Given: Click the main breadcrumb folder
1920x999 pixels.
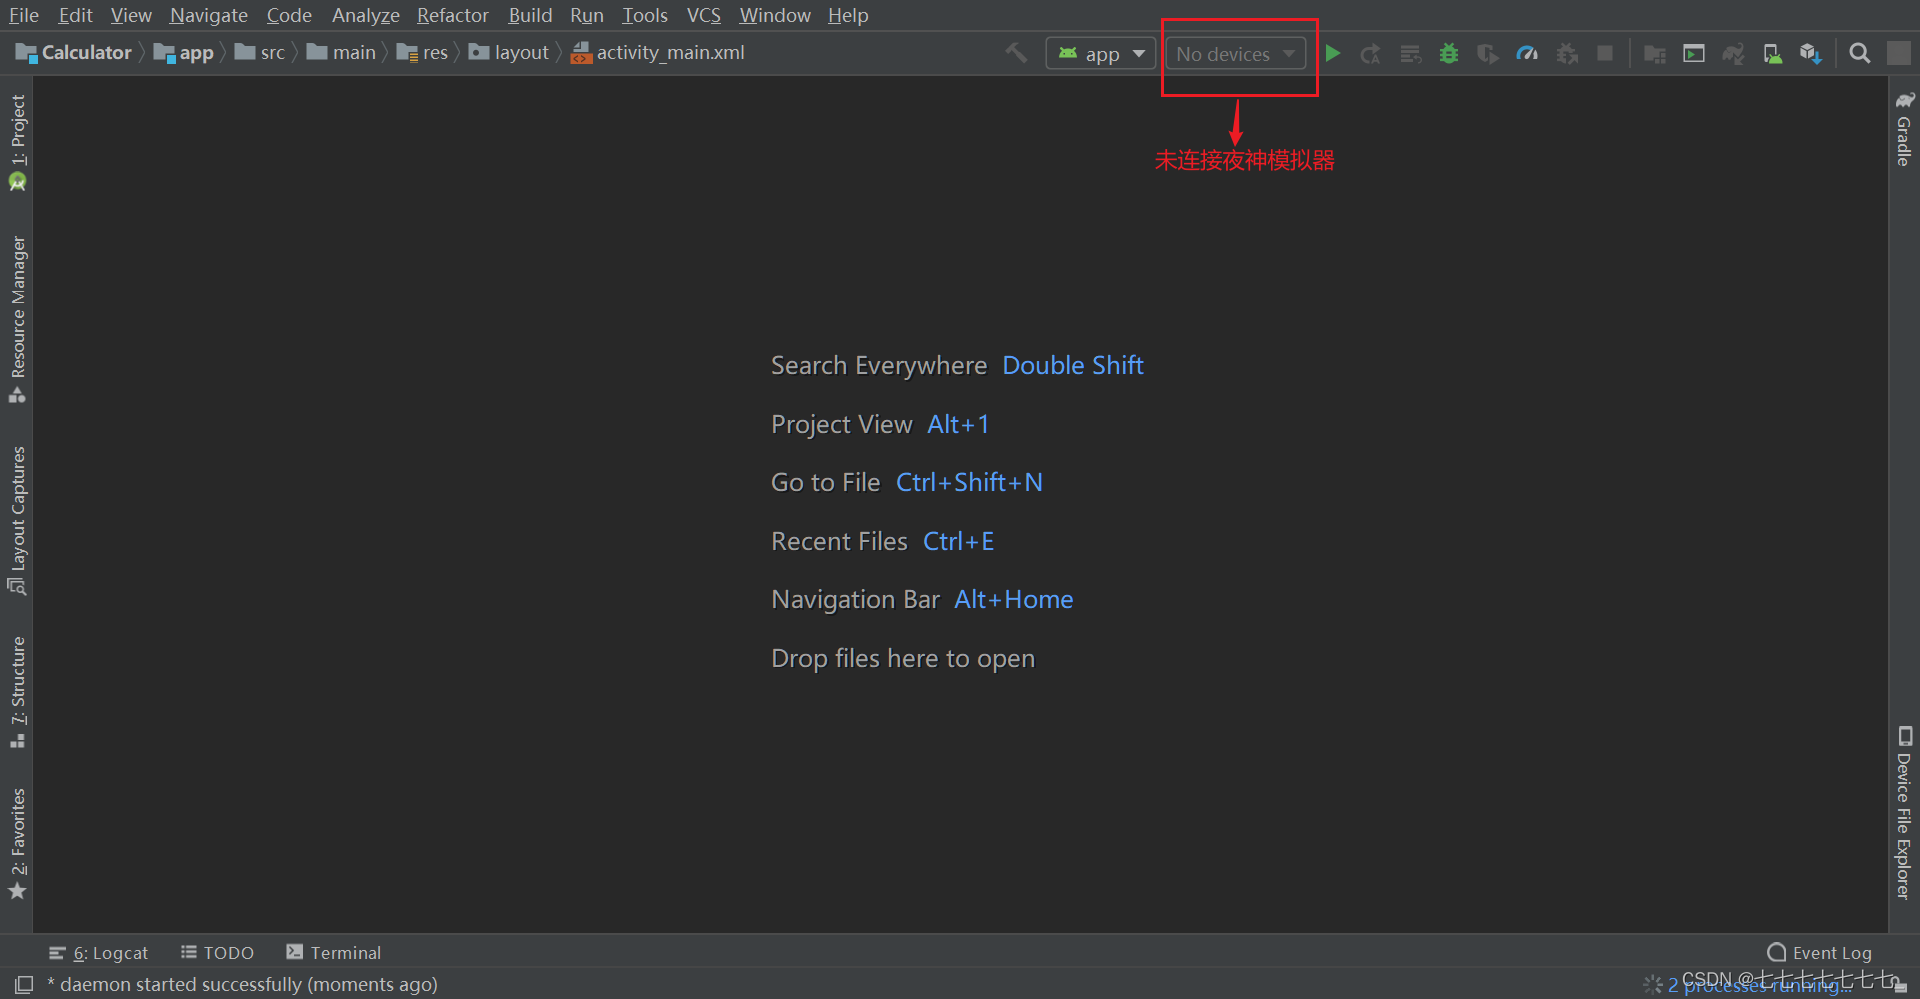Looking at the screenshot, I should pos(342,53).
